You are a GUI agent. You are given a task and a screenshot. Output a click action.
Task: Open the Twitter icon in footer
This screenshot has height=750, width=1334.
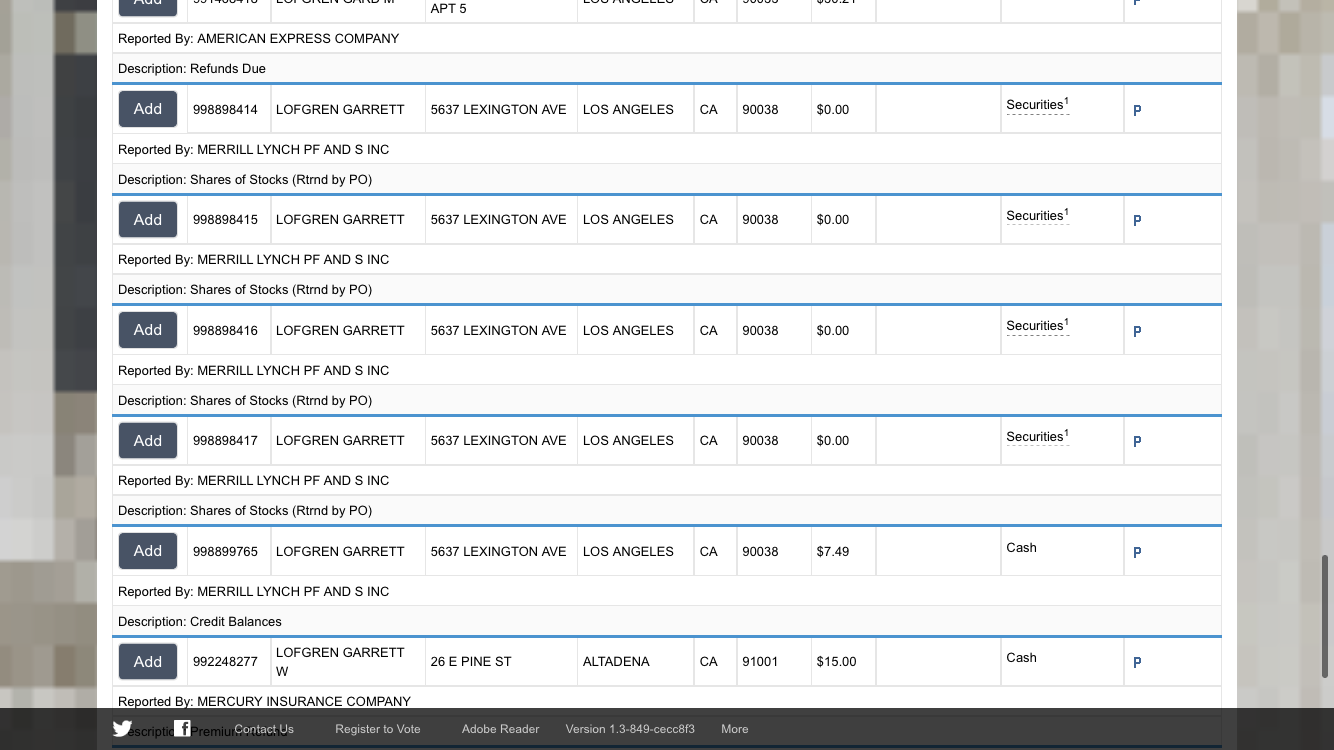[122, 729]
